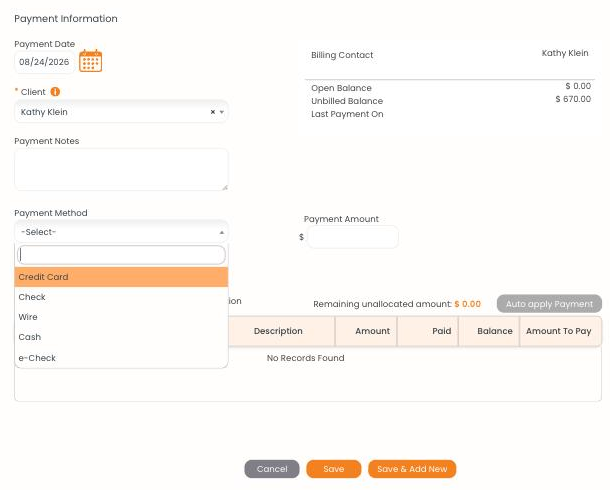Viewport: 610px width, 490px height.
Task: Clear the Kathy Klein client selection
Action: [x=212, y=112]
